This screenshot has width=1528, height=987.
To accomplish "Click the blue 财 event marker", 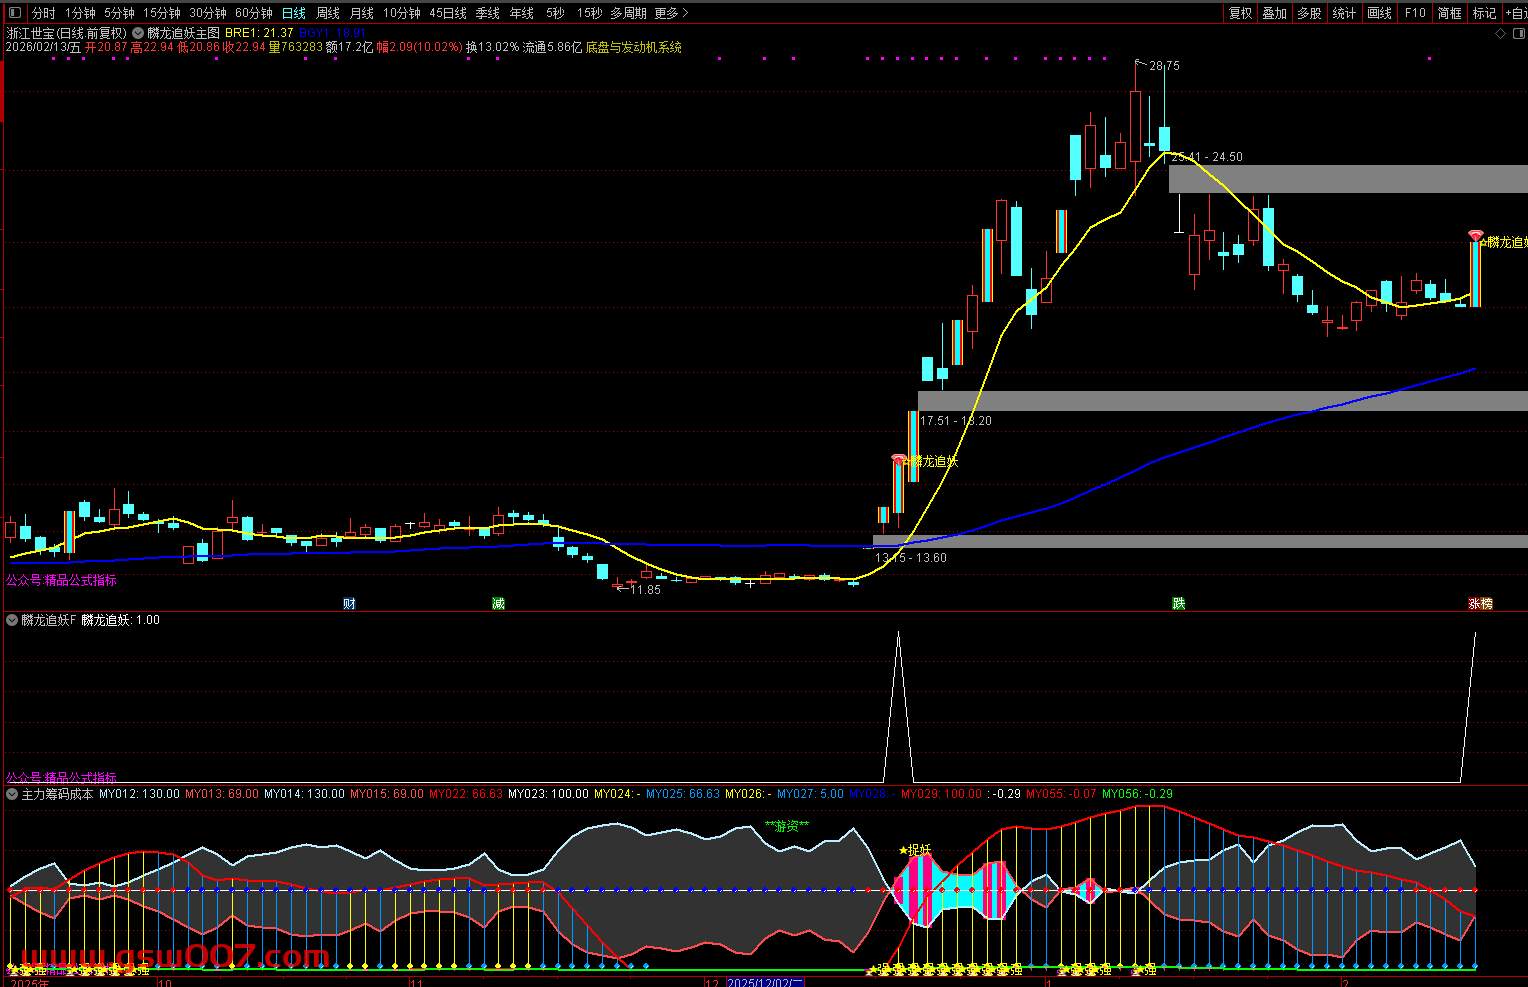I will (349, 604).
